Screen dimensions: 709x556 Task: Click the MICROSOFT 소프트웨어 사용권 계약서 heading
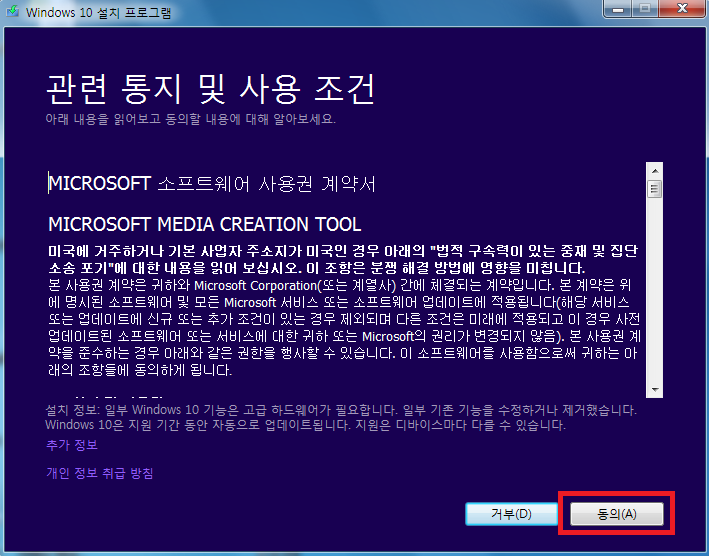pos(212,184)
